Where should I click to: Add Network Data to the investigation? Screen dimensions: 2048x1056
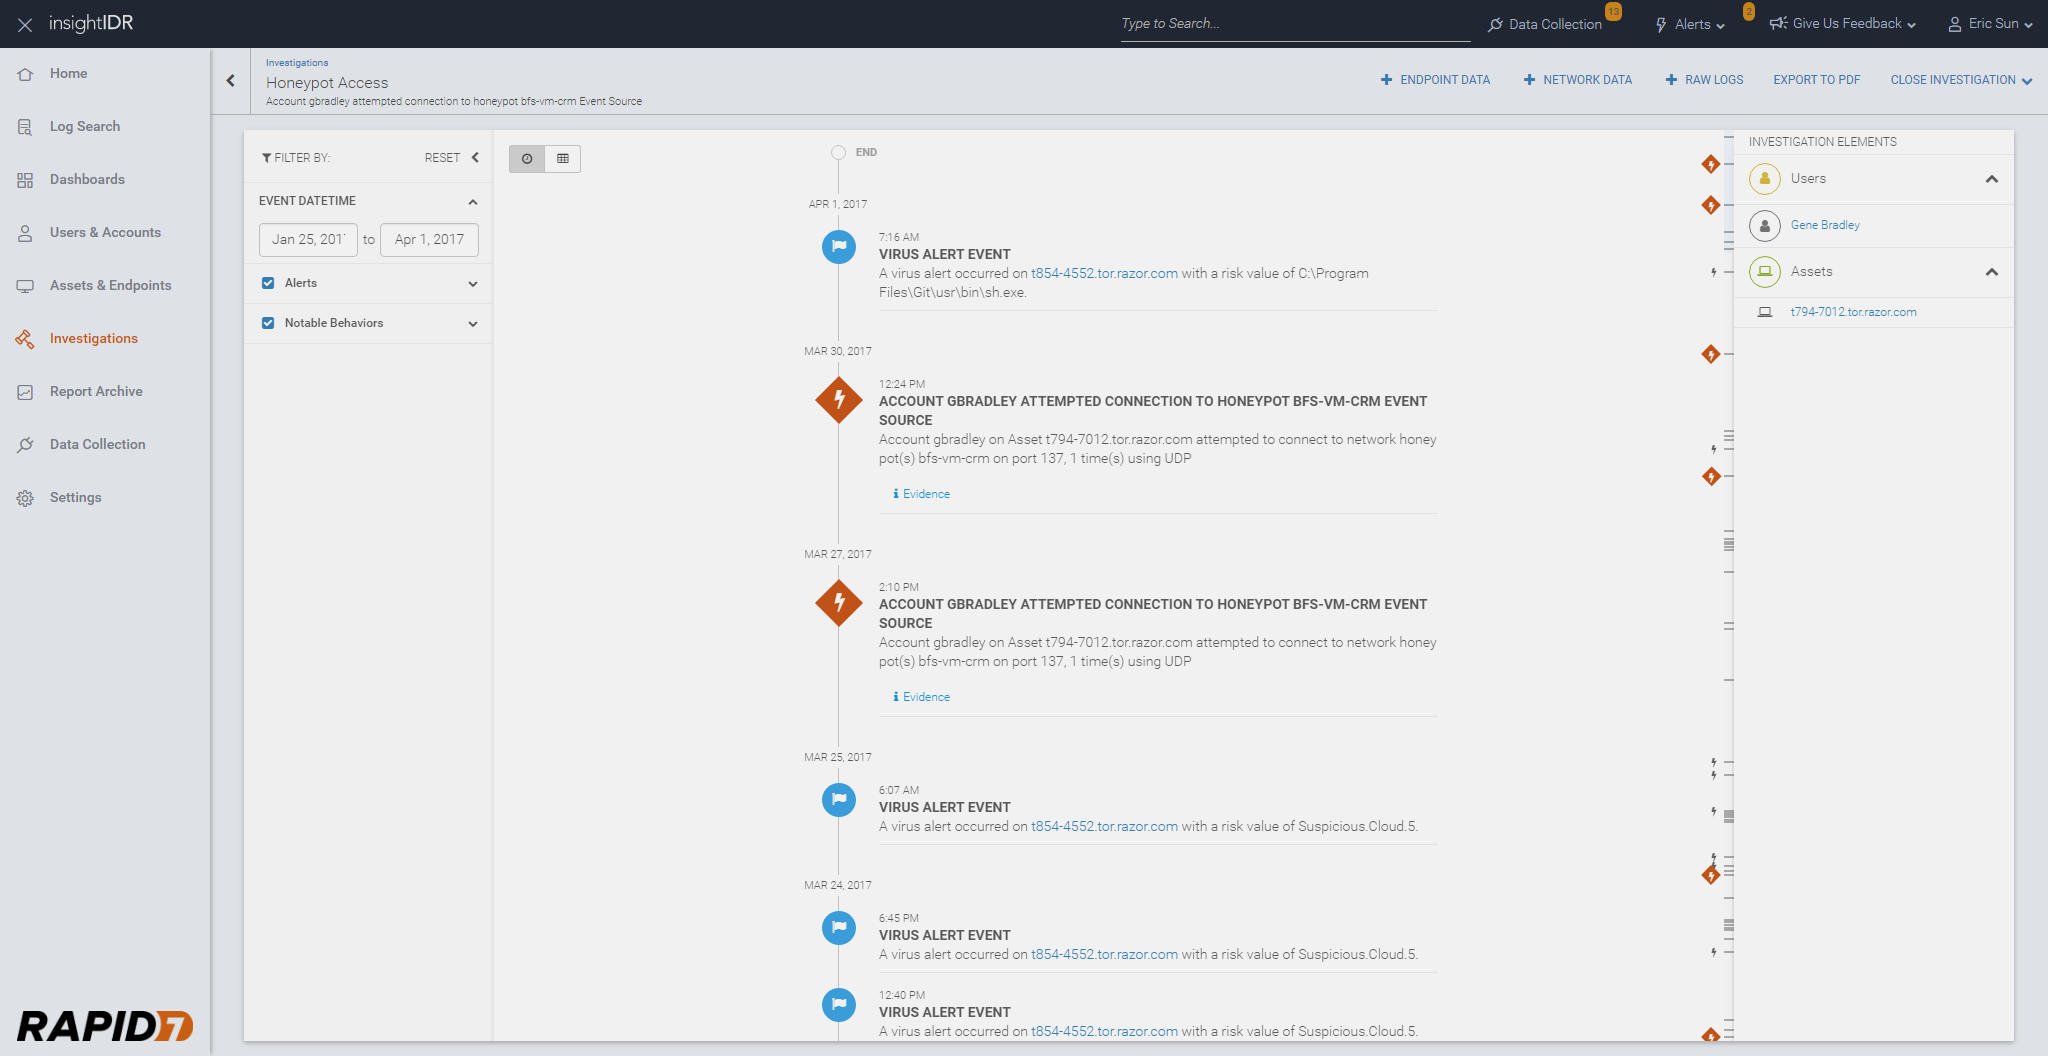click(1578, 80)
